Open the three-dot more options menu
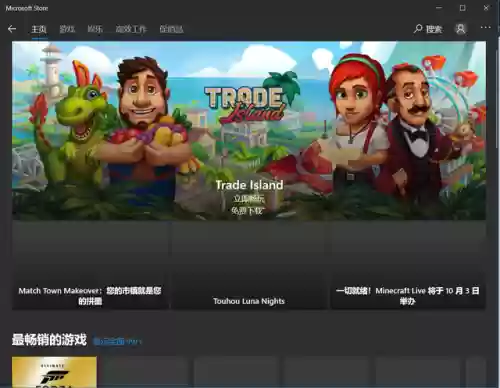This screenshot has height=388, width=500. point(485,27)
